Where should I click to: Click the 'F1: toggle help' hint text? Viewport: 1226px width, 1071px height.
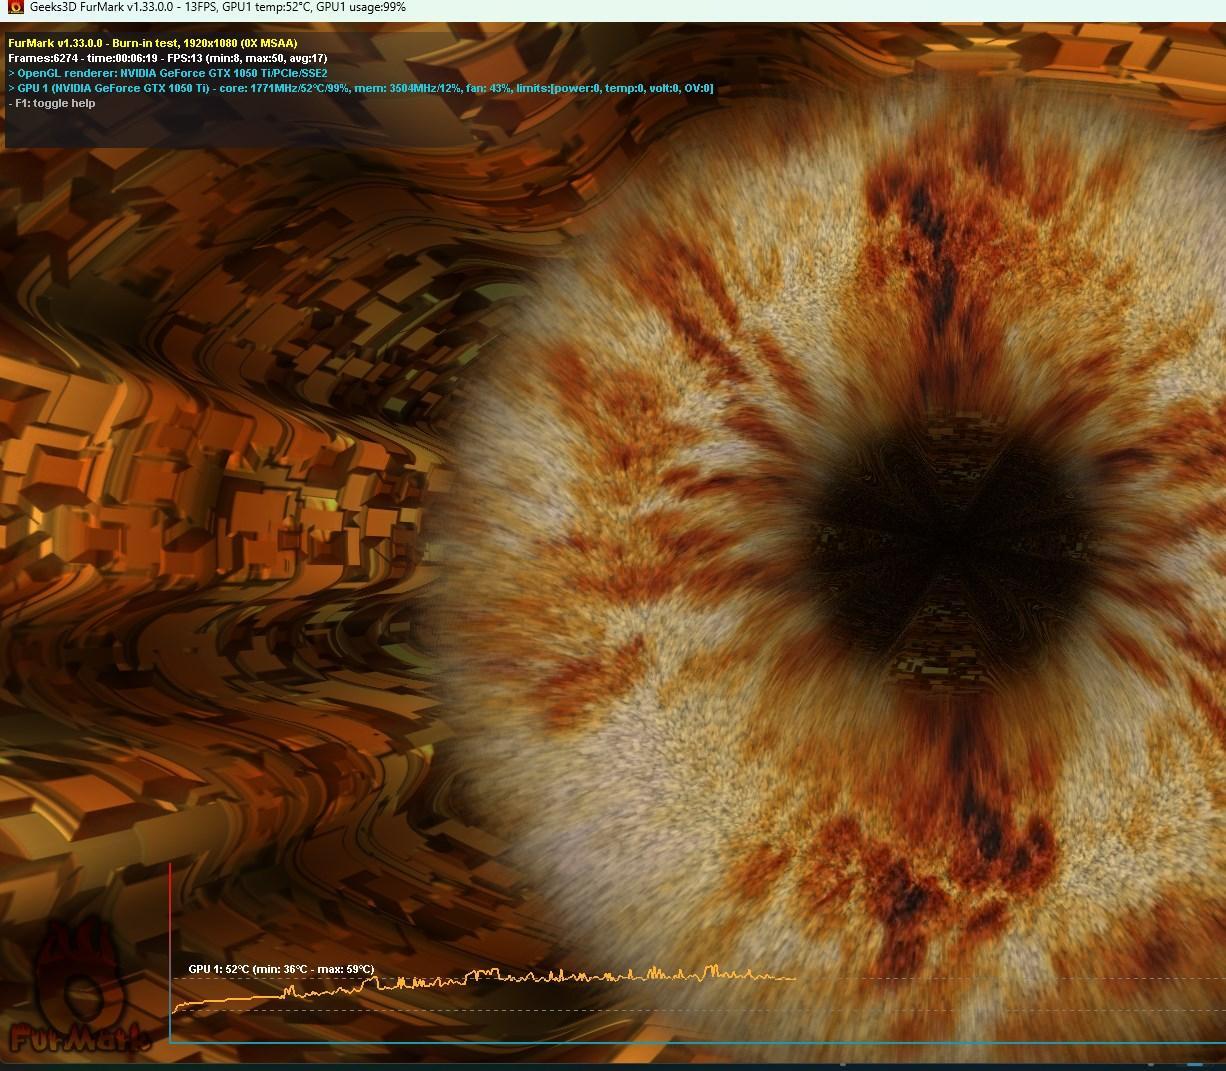pyautogui.click(x=52, y=103)
